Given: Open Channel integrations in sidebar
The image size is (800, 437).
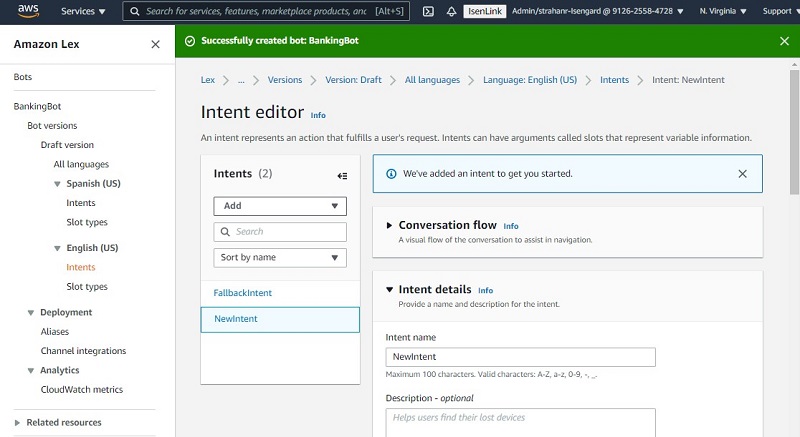Looking at the screenshot, I should 83,351.
